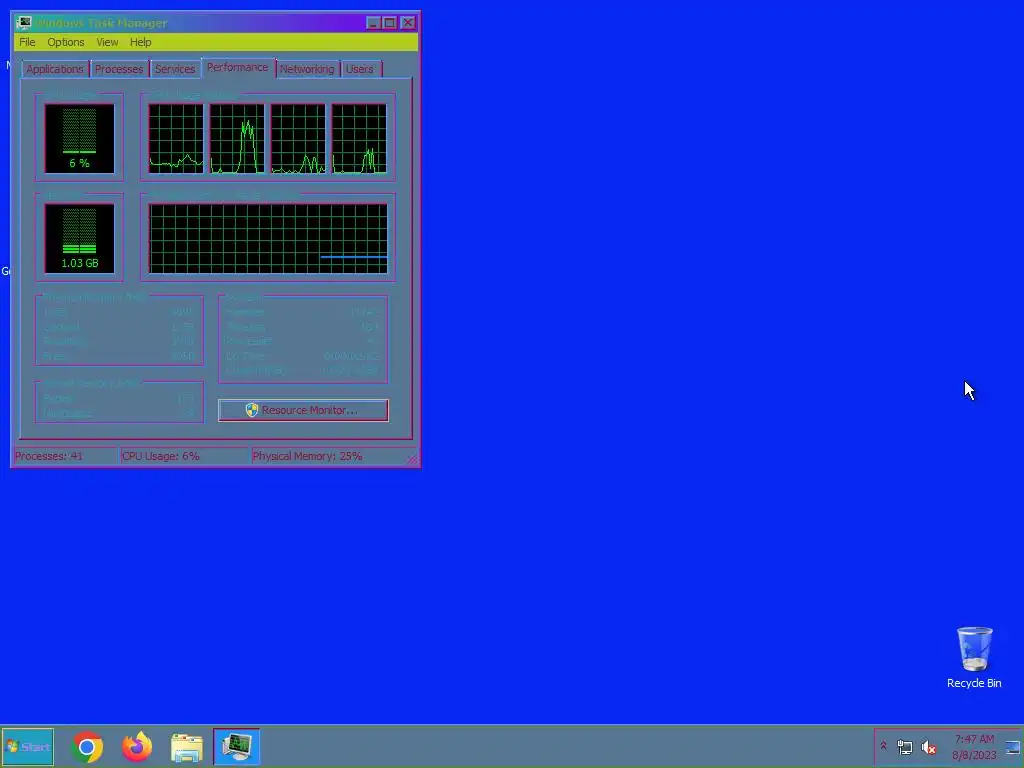Open the Help menu

point(140,42)
